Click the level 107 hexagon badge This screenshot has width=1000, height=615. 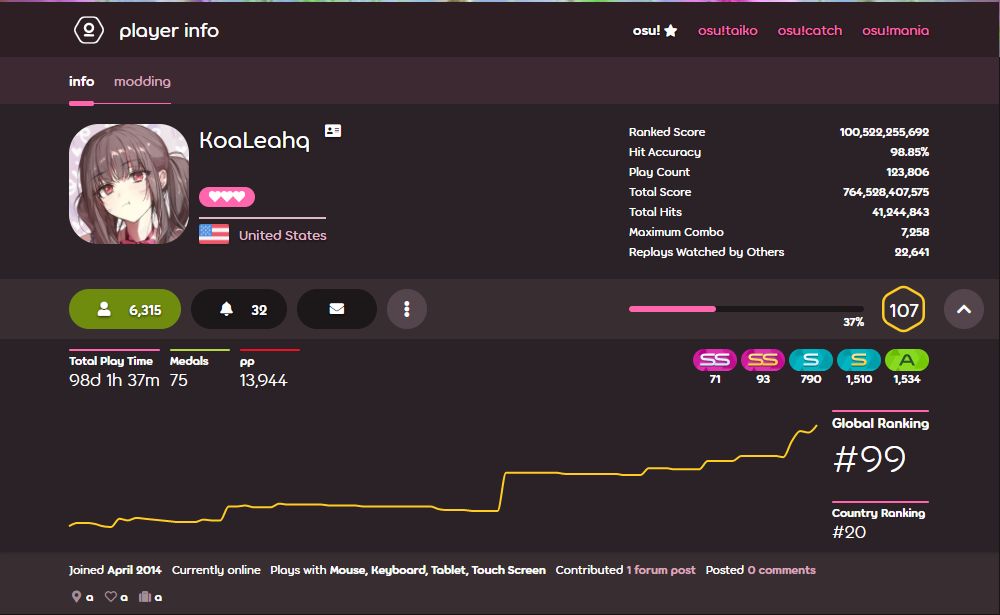pos(903,310)
